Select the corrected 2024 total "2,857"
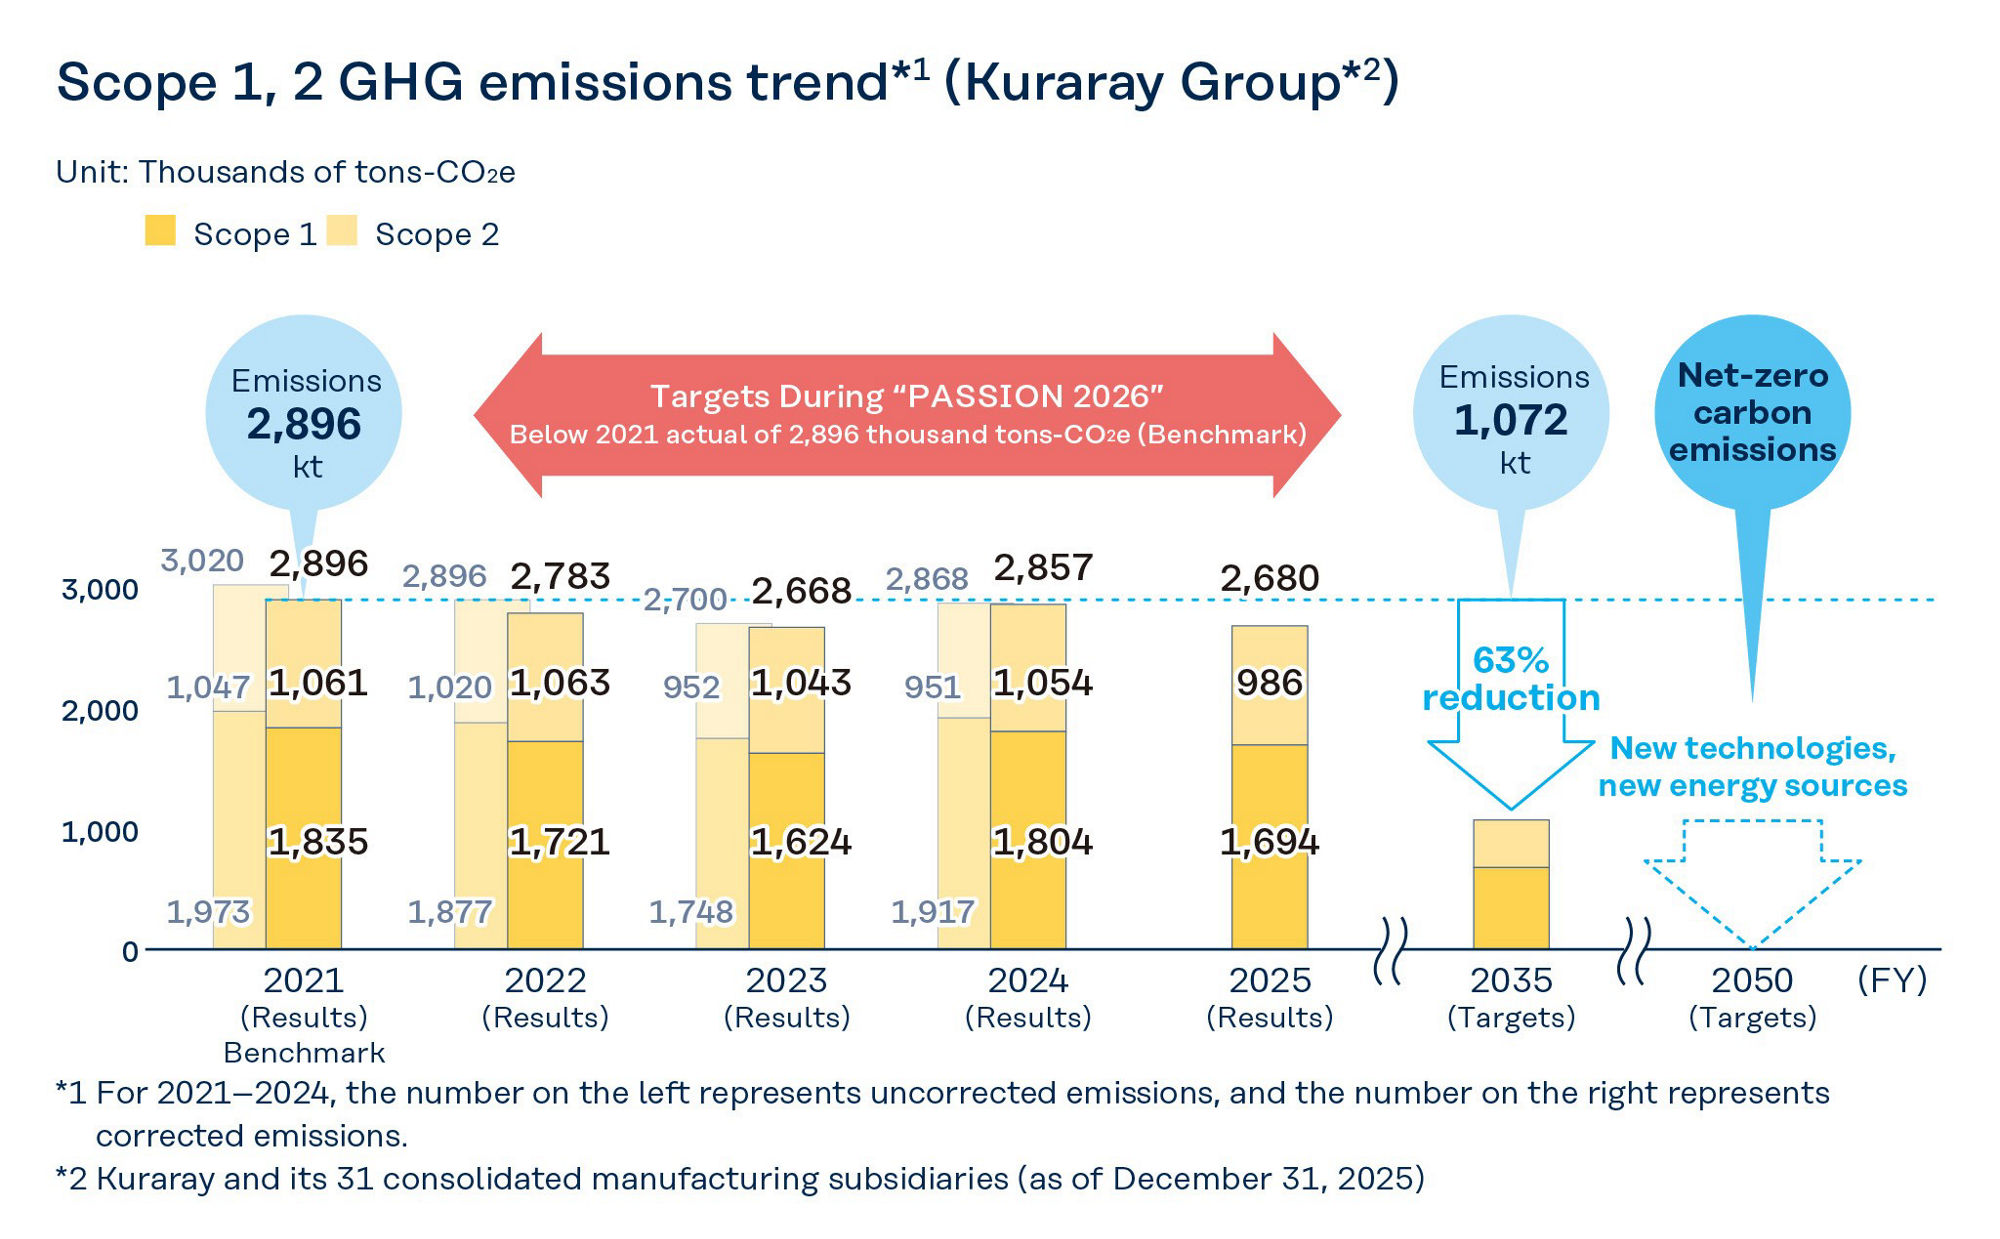 [x=1043, y=567]
